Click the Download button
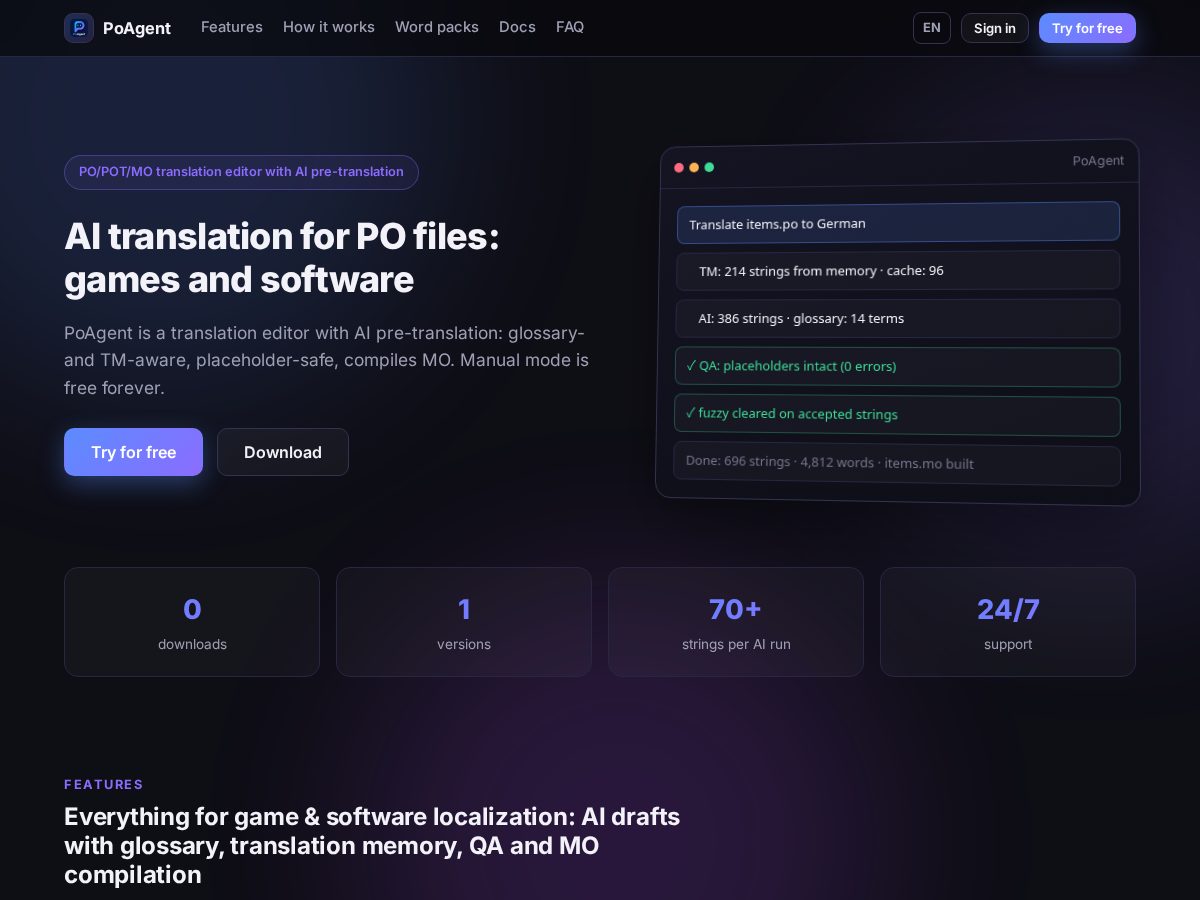Viewport: 1200px width, 900px height. [283, 452]
